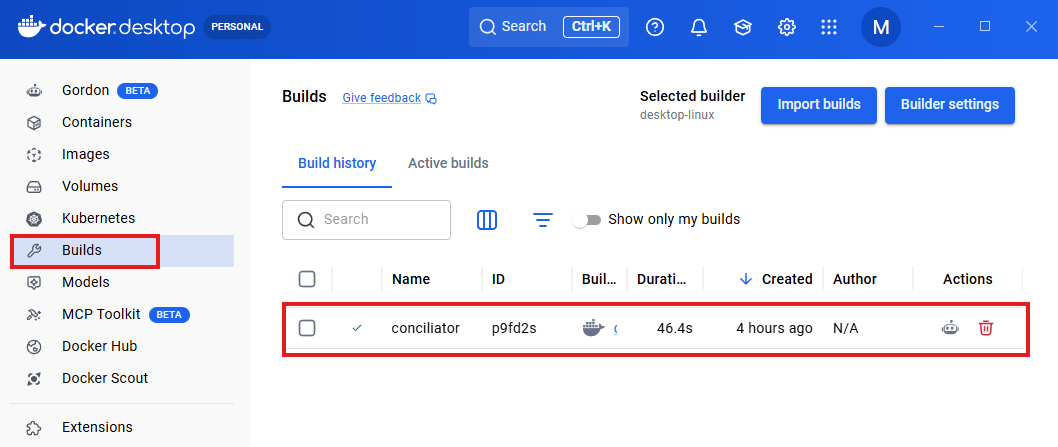The image size is (1058, 447).
Task: Click the builds Search input field
Action: 366,219
